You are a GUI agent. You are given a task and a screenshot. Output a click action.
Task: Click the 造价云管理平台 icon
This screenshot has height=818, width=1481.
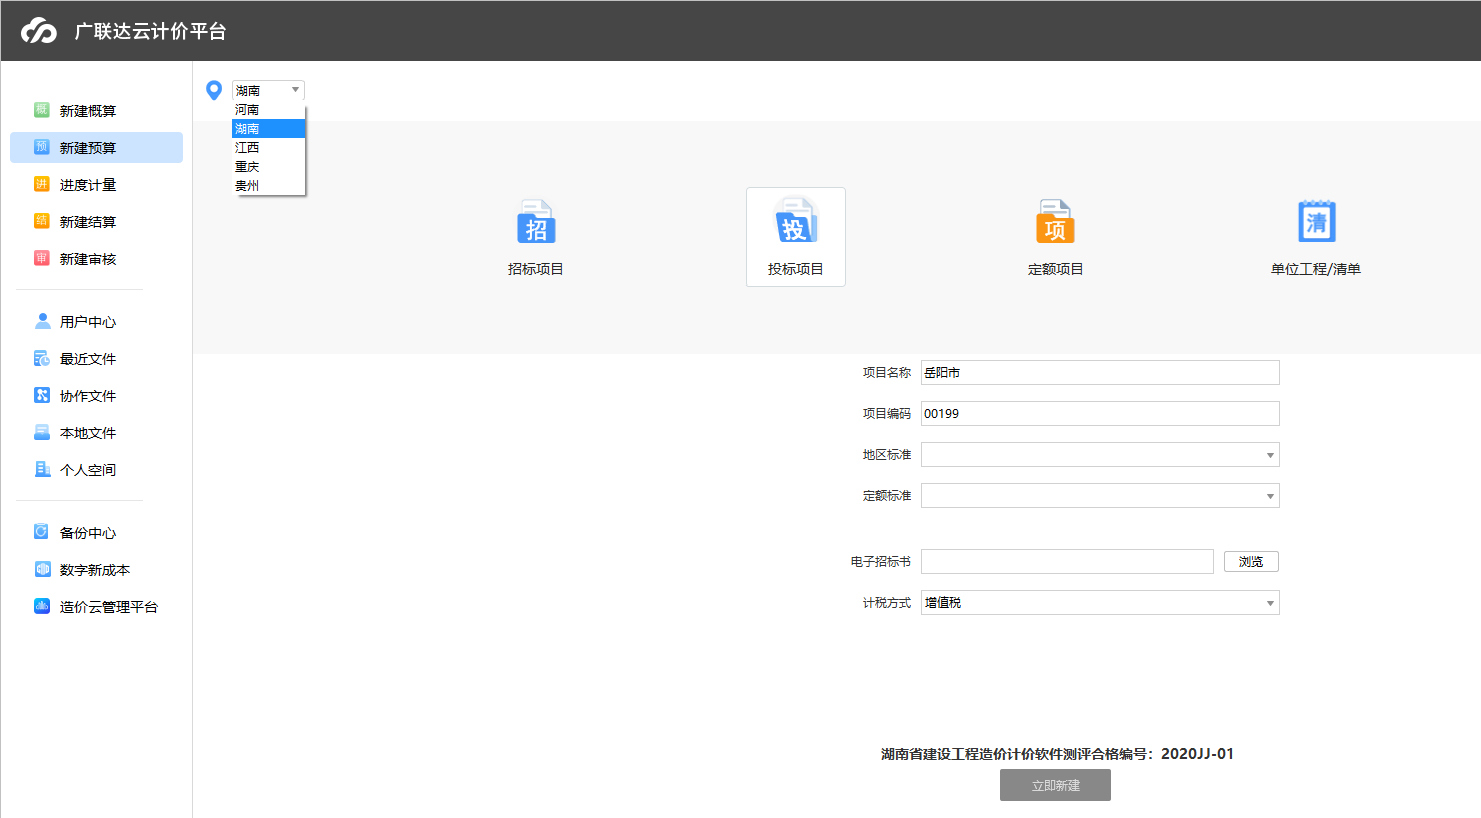click(42, 606)
